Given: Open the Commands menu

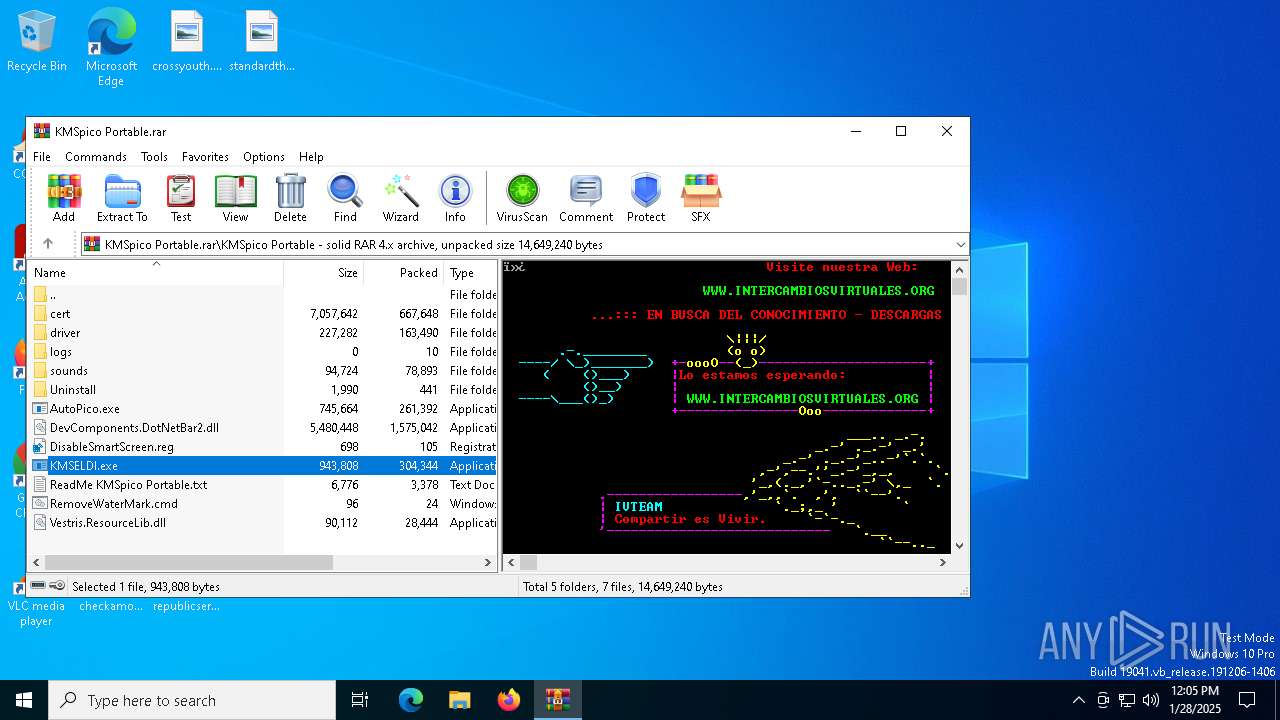Looking at the screenshot, I should click(x=96, y=157).
